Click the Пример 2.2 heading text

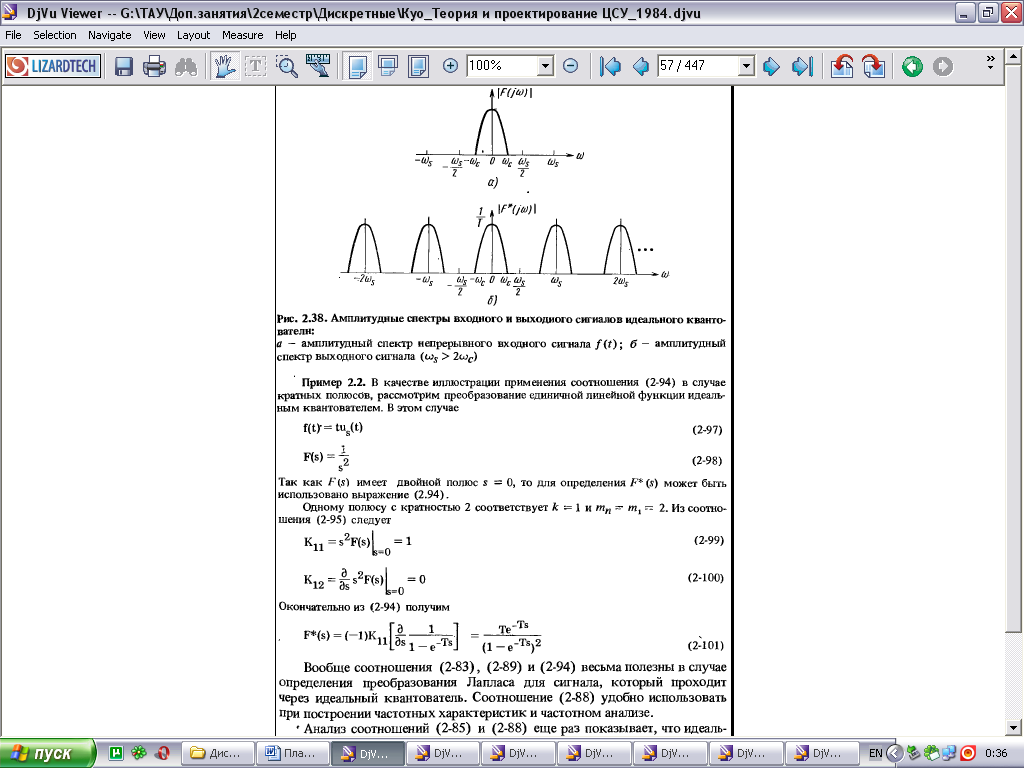333,382
